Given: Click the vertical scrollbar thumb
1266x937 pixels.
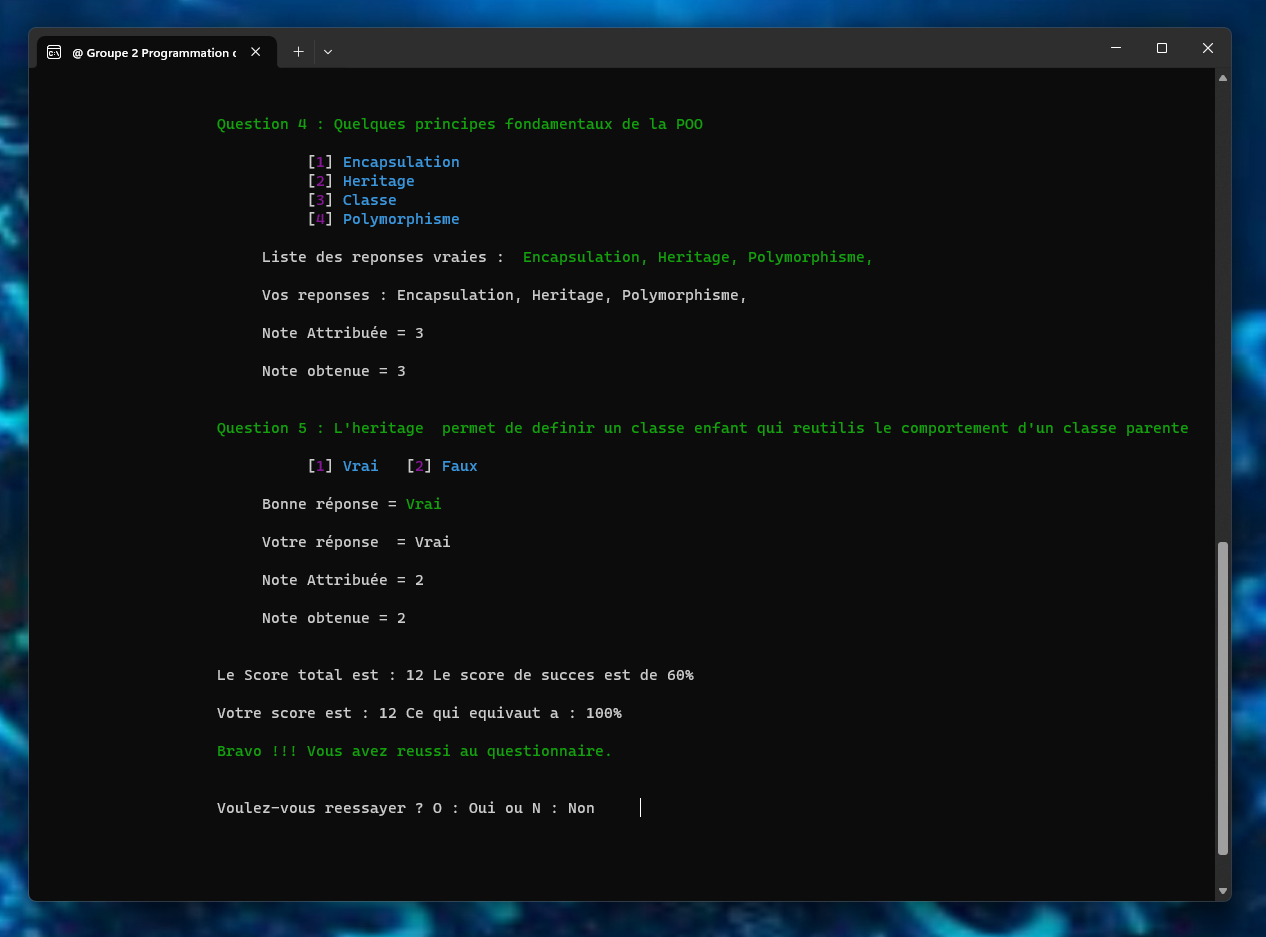Looking at the screenshot, I should click(1222, 698).
